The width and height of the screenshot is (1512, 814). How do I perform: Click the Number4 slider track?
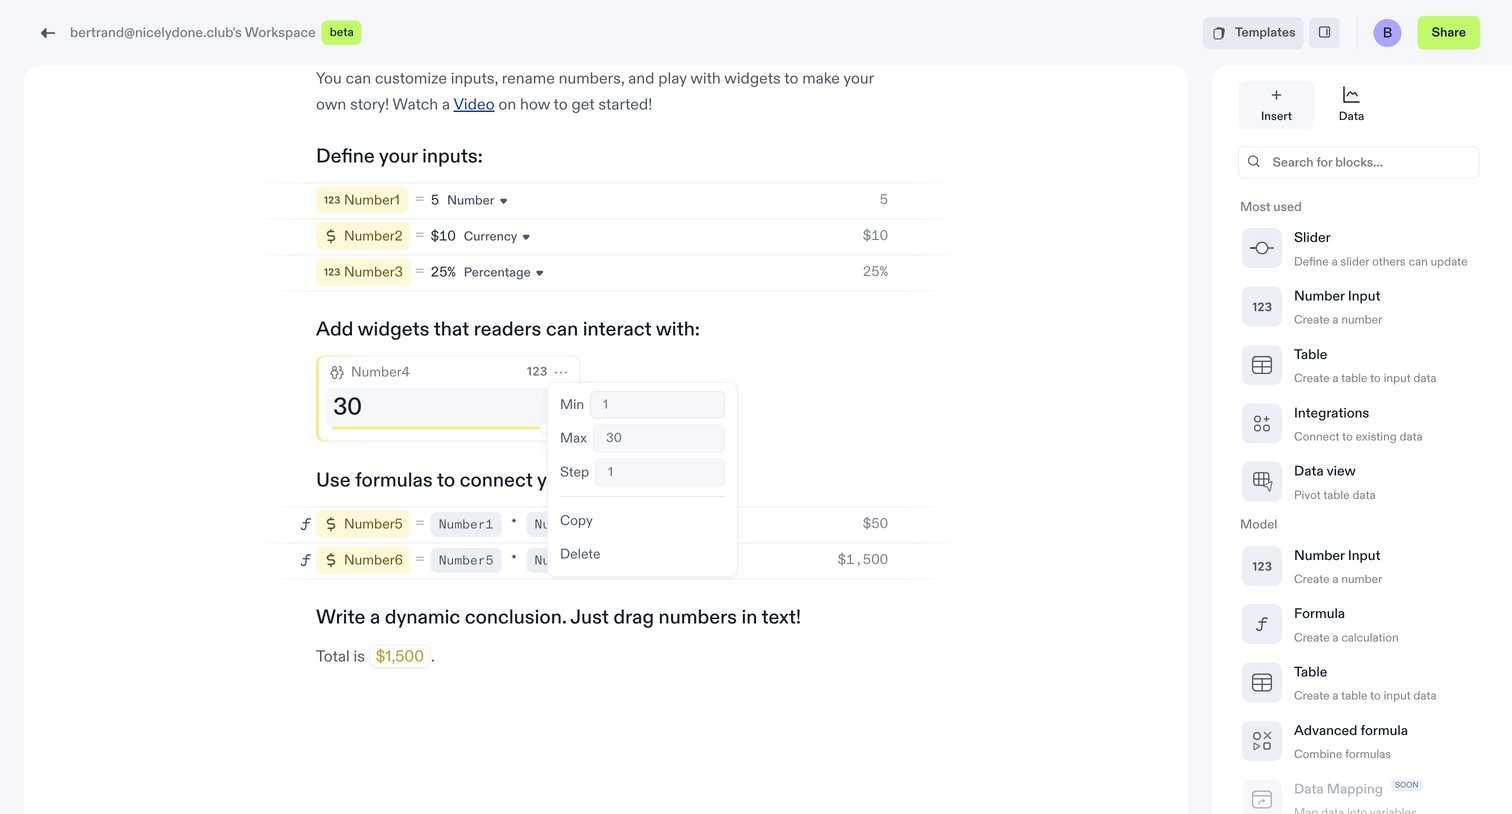(438, 428)
